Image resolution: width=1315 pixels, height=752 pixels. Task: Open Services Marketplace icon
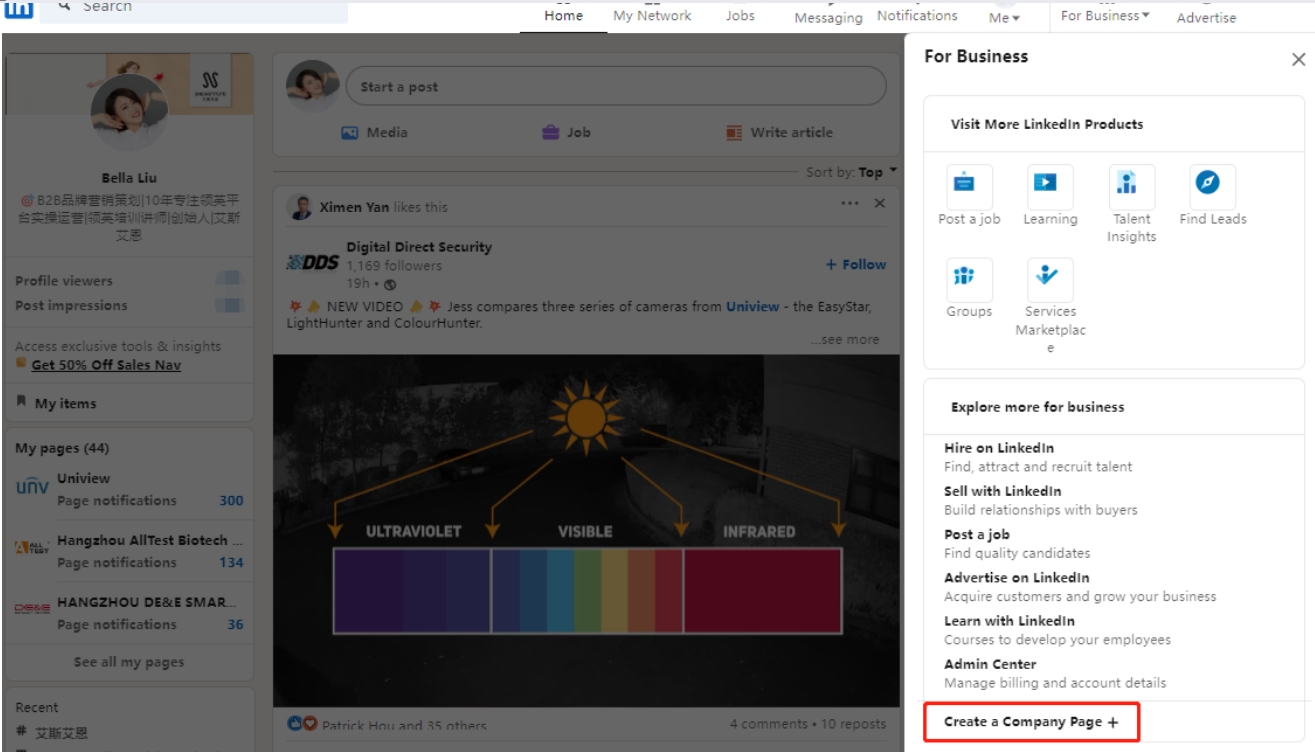(x=1049, y=280)
